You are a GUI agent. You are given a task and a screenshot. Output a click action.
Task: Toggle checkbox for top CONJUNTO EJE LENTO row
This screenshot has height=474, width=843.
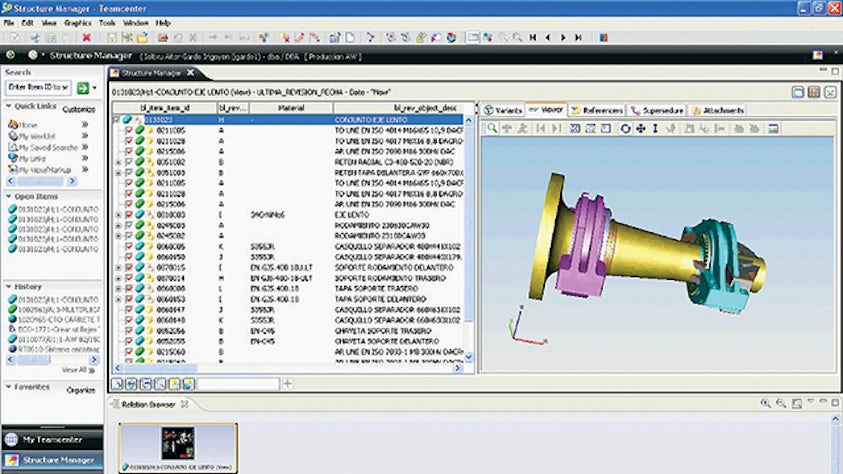[x=117, y=120]
